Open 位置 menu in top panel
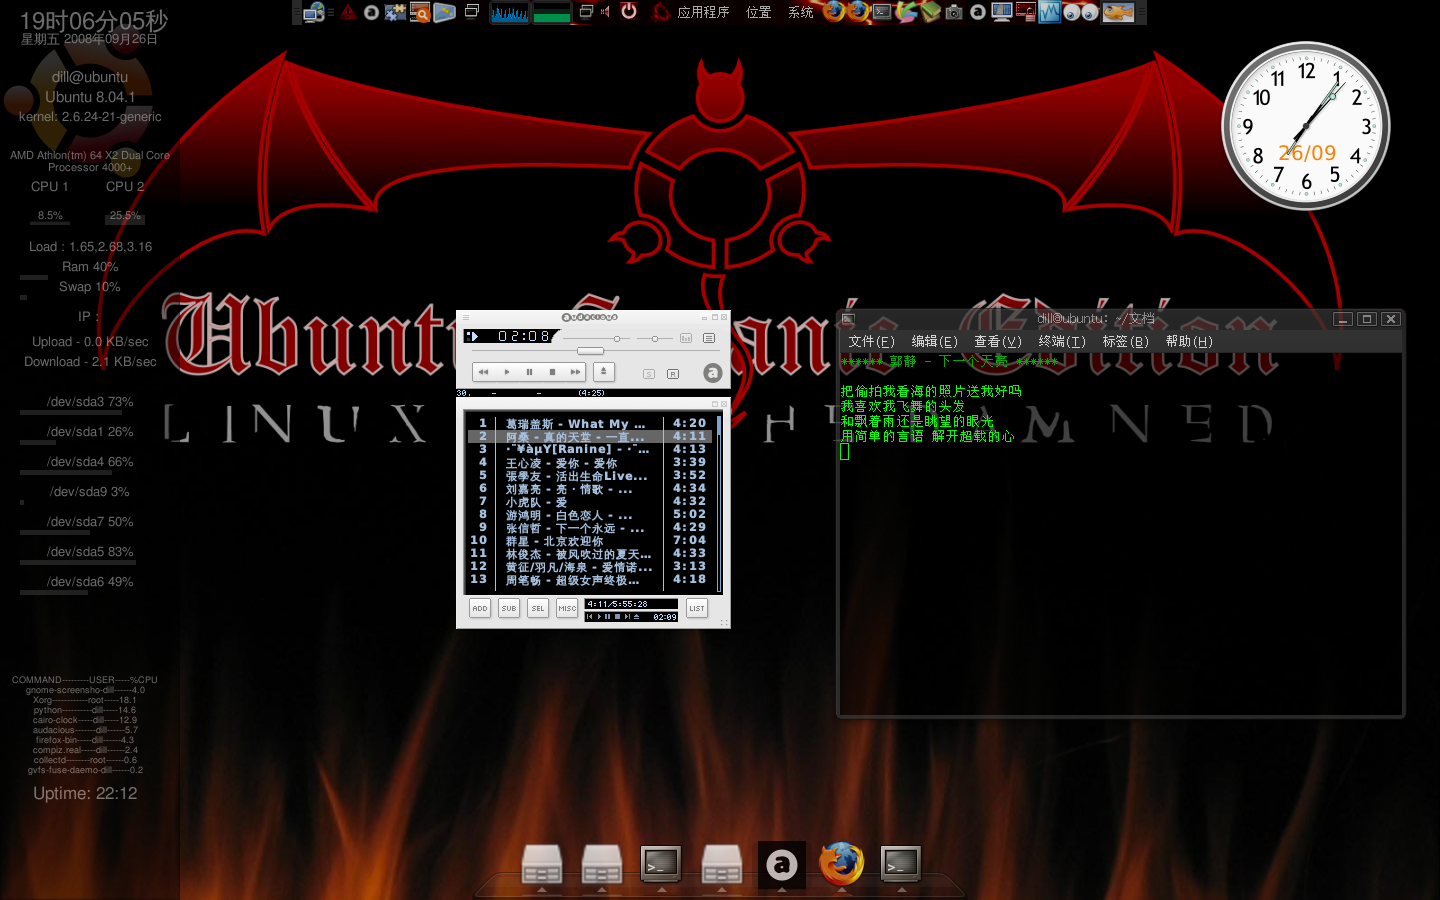1440x900 pixels. [x=758, y=12]
